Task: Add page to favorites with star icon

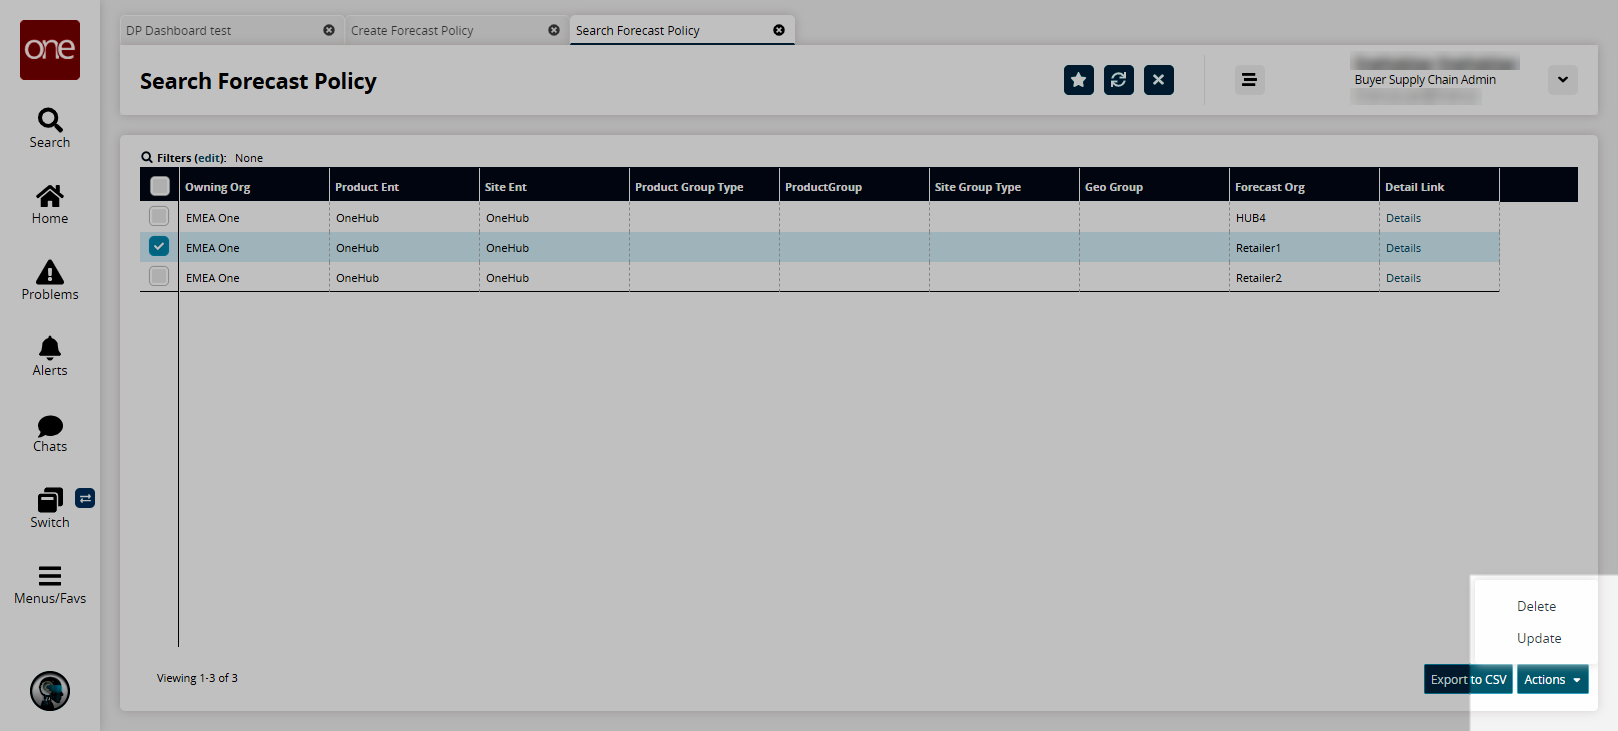Action: coord(1079,80)
